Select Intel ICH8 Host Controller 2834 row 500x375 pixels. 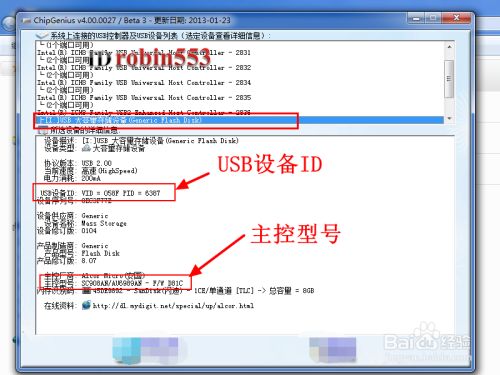[144, 82]
